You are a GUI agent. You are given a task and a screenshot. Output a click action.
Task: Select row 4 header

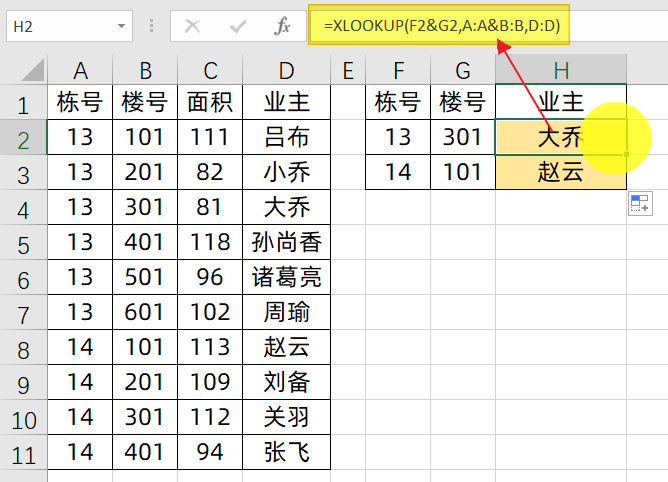click(23, 207)
